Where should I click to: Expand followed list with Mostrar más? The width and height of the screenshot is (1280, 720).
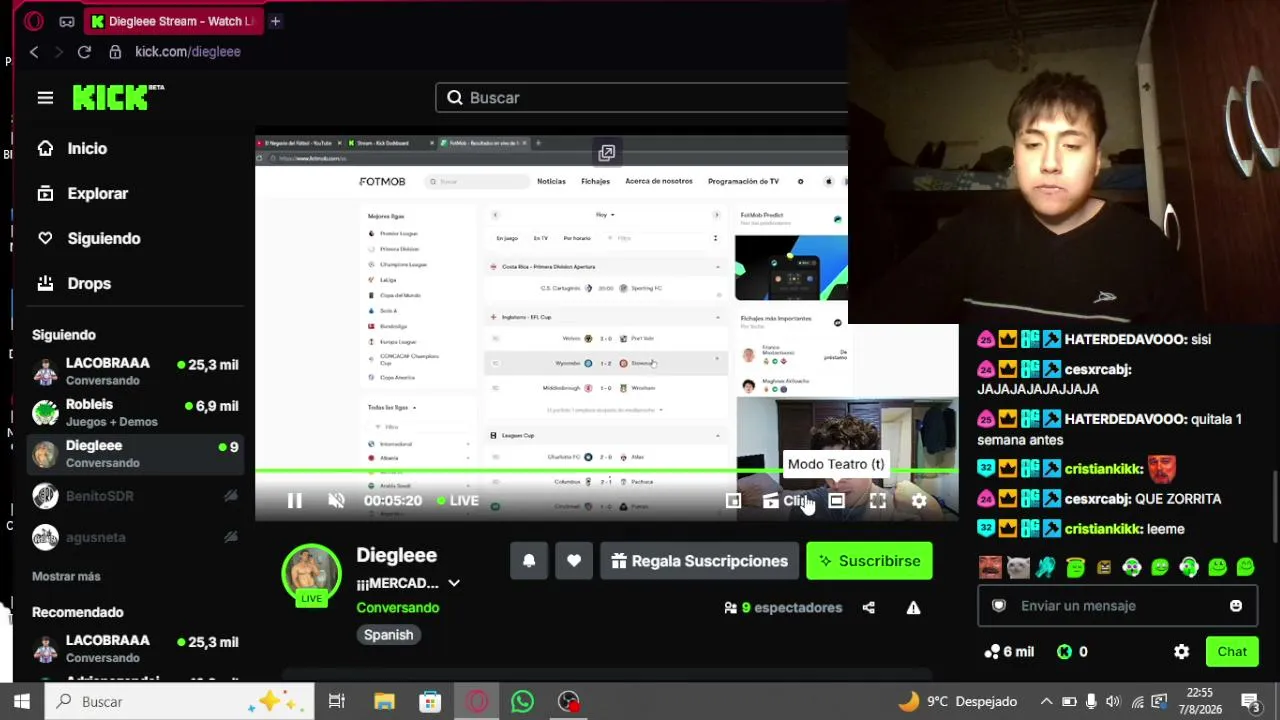click(x=66, y=576)
